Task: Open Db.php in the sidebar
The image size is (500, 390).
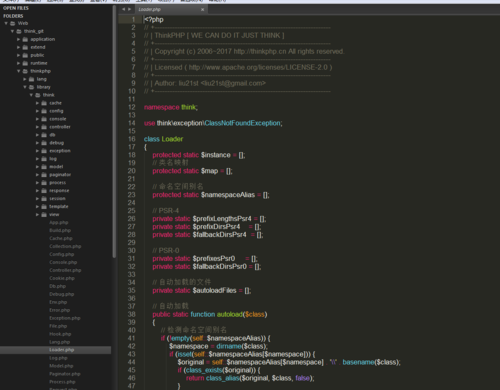Action: click(58, 286)
